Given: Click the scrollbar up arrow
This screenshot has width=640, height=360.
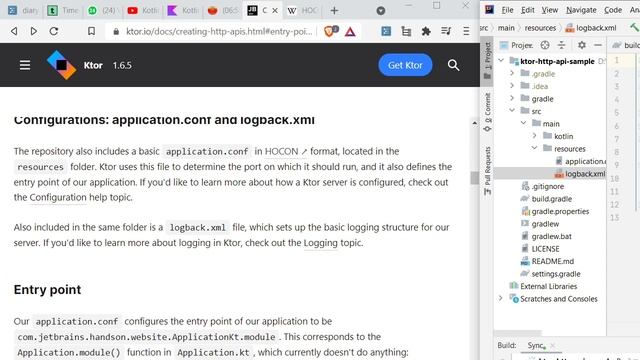Looking at the screenshot, I should (474, 123).
